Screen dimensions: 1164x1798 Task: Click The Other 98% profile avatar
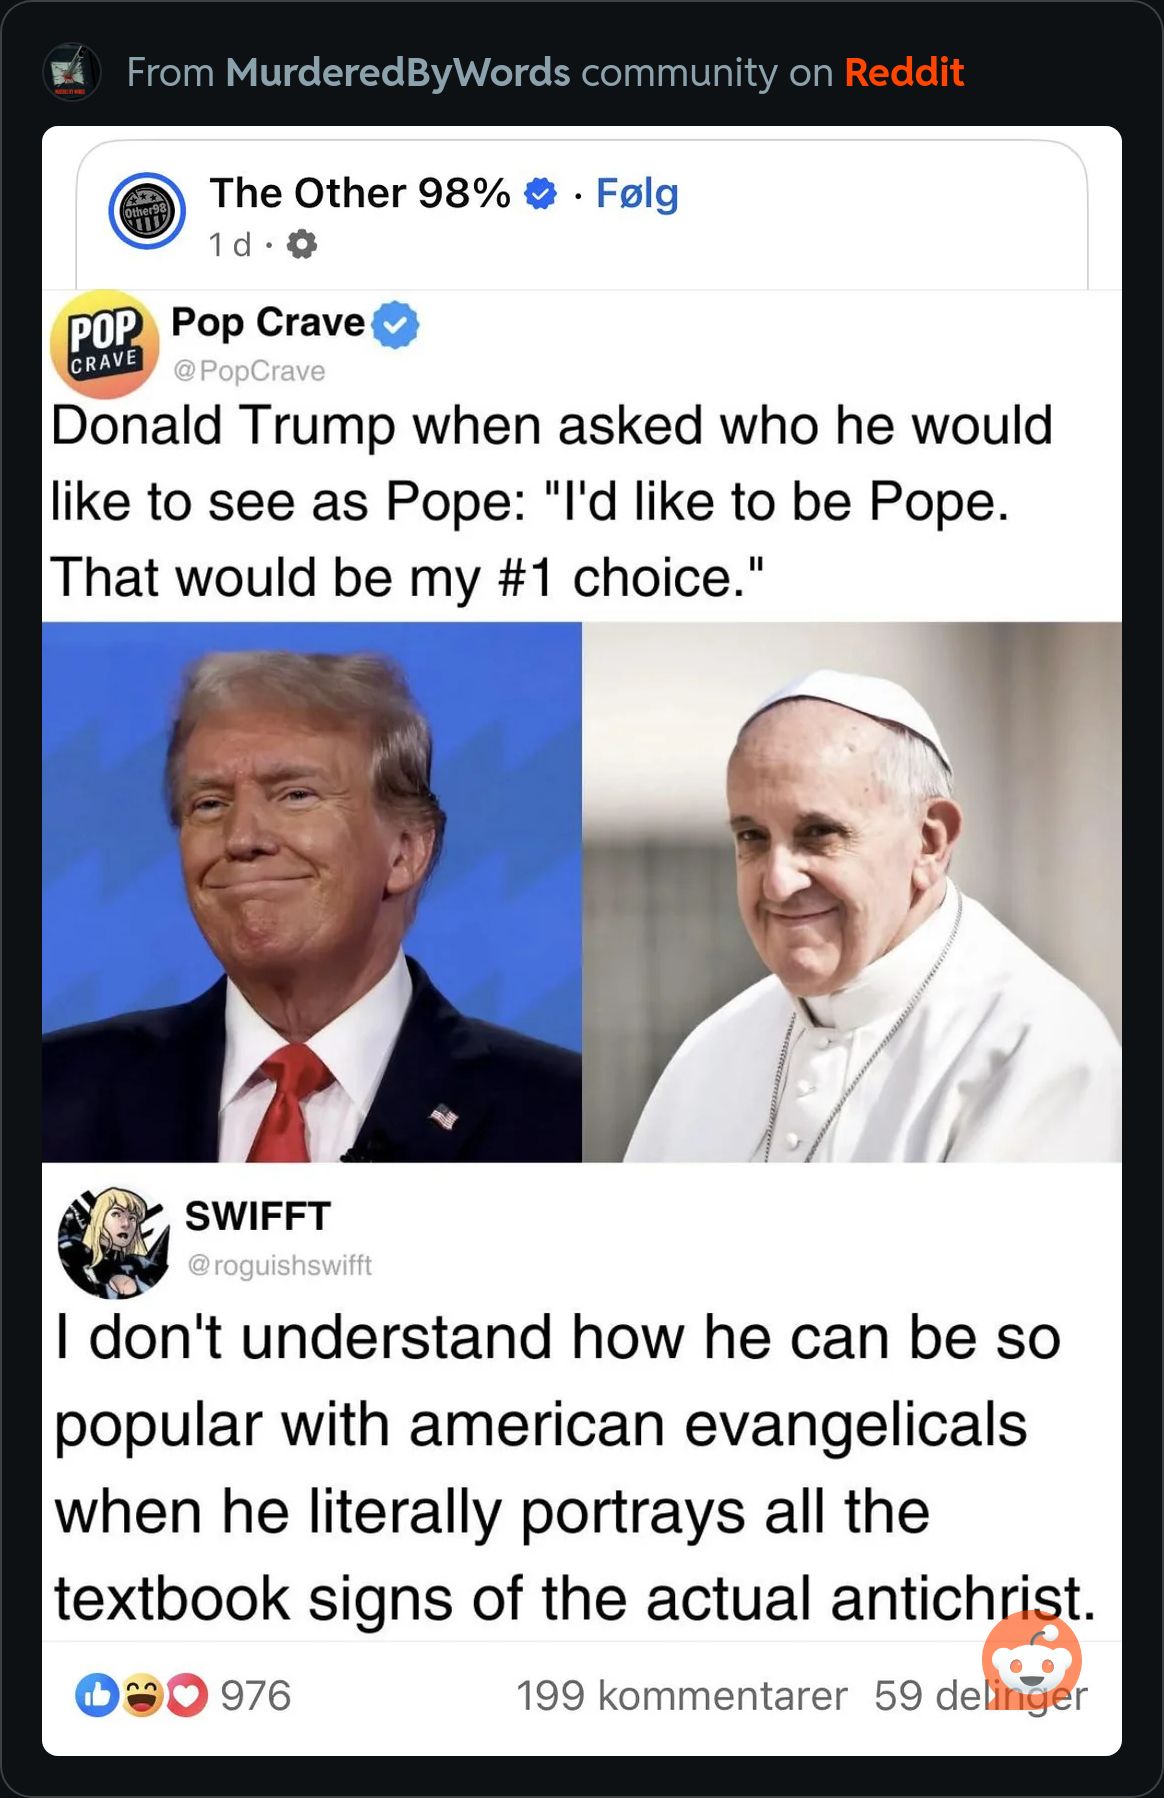[147, 211]
